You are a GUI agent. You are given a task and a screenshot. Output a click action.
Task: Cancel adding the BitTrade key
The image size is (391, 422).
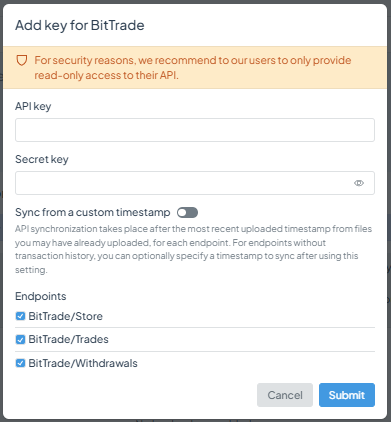point(285,395)
